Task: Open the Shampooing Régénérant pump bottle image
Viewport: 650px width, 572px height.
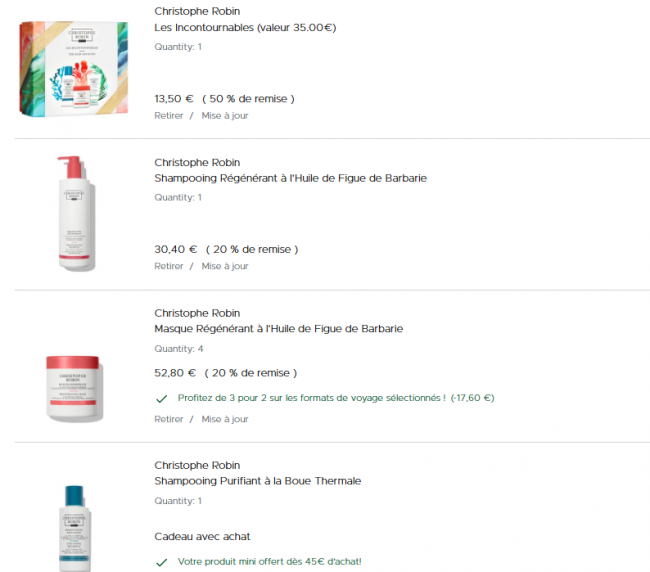Action: (76, 214)
